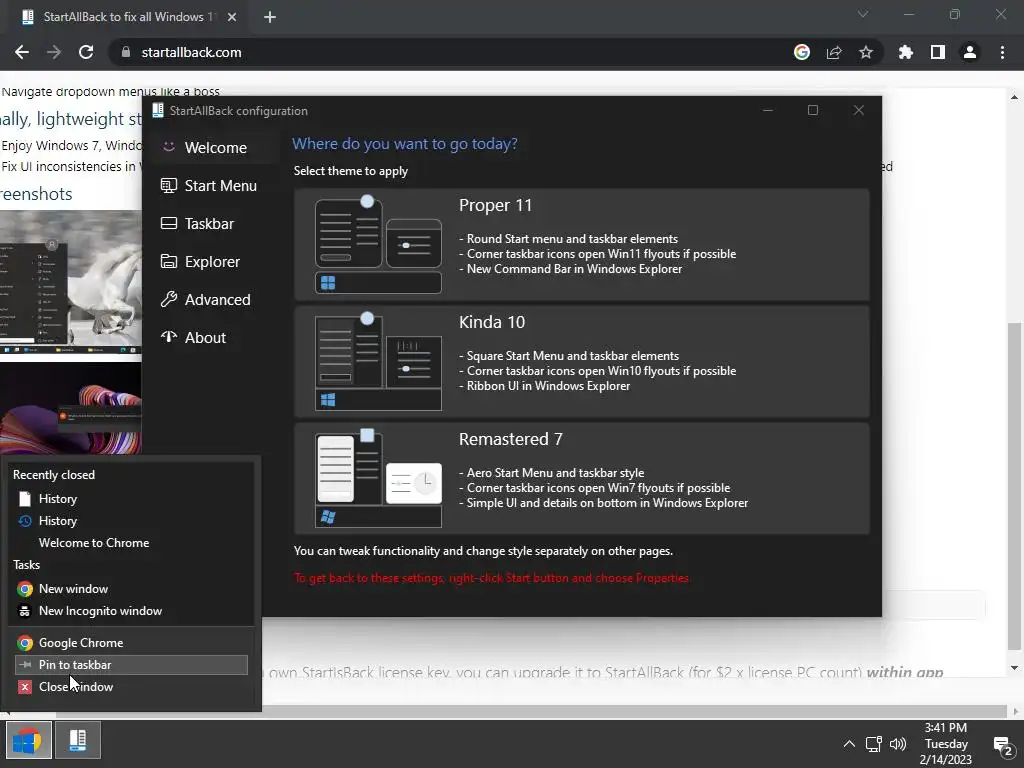This screenshot has height=768, width=1024.
Task: Open volume speaker tray icon
Action: click(898, 744)
